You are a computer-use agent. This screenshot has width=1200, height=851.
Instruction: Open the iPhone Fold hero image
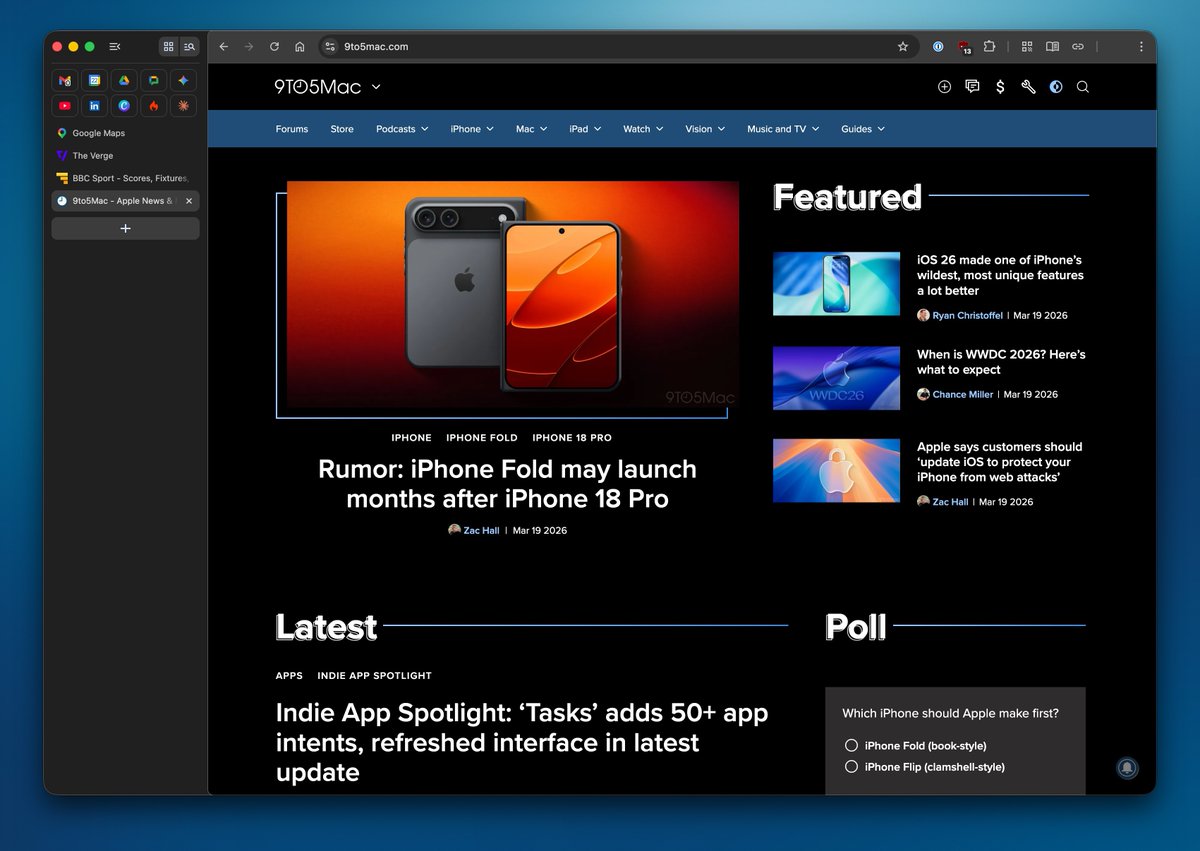(512, 294)
